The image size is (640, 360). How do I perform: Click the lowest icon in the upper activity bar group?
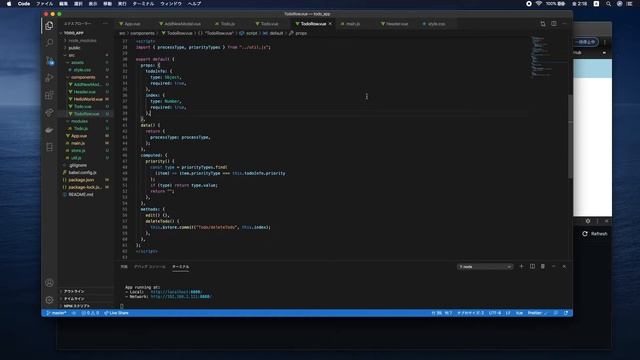pos(49,147)
